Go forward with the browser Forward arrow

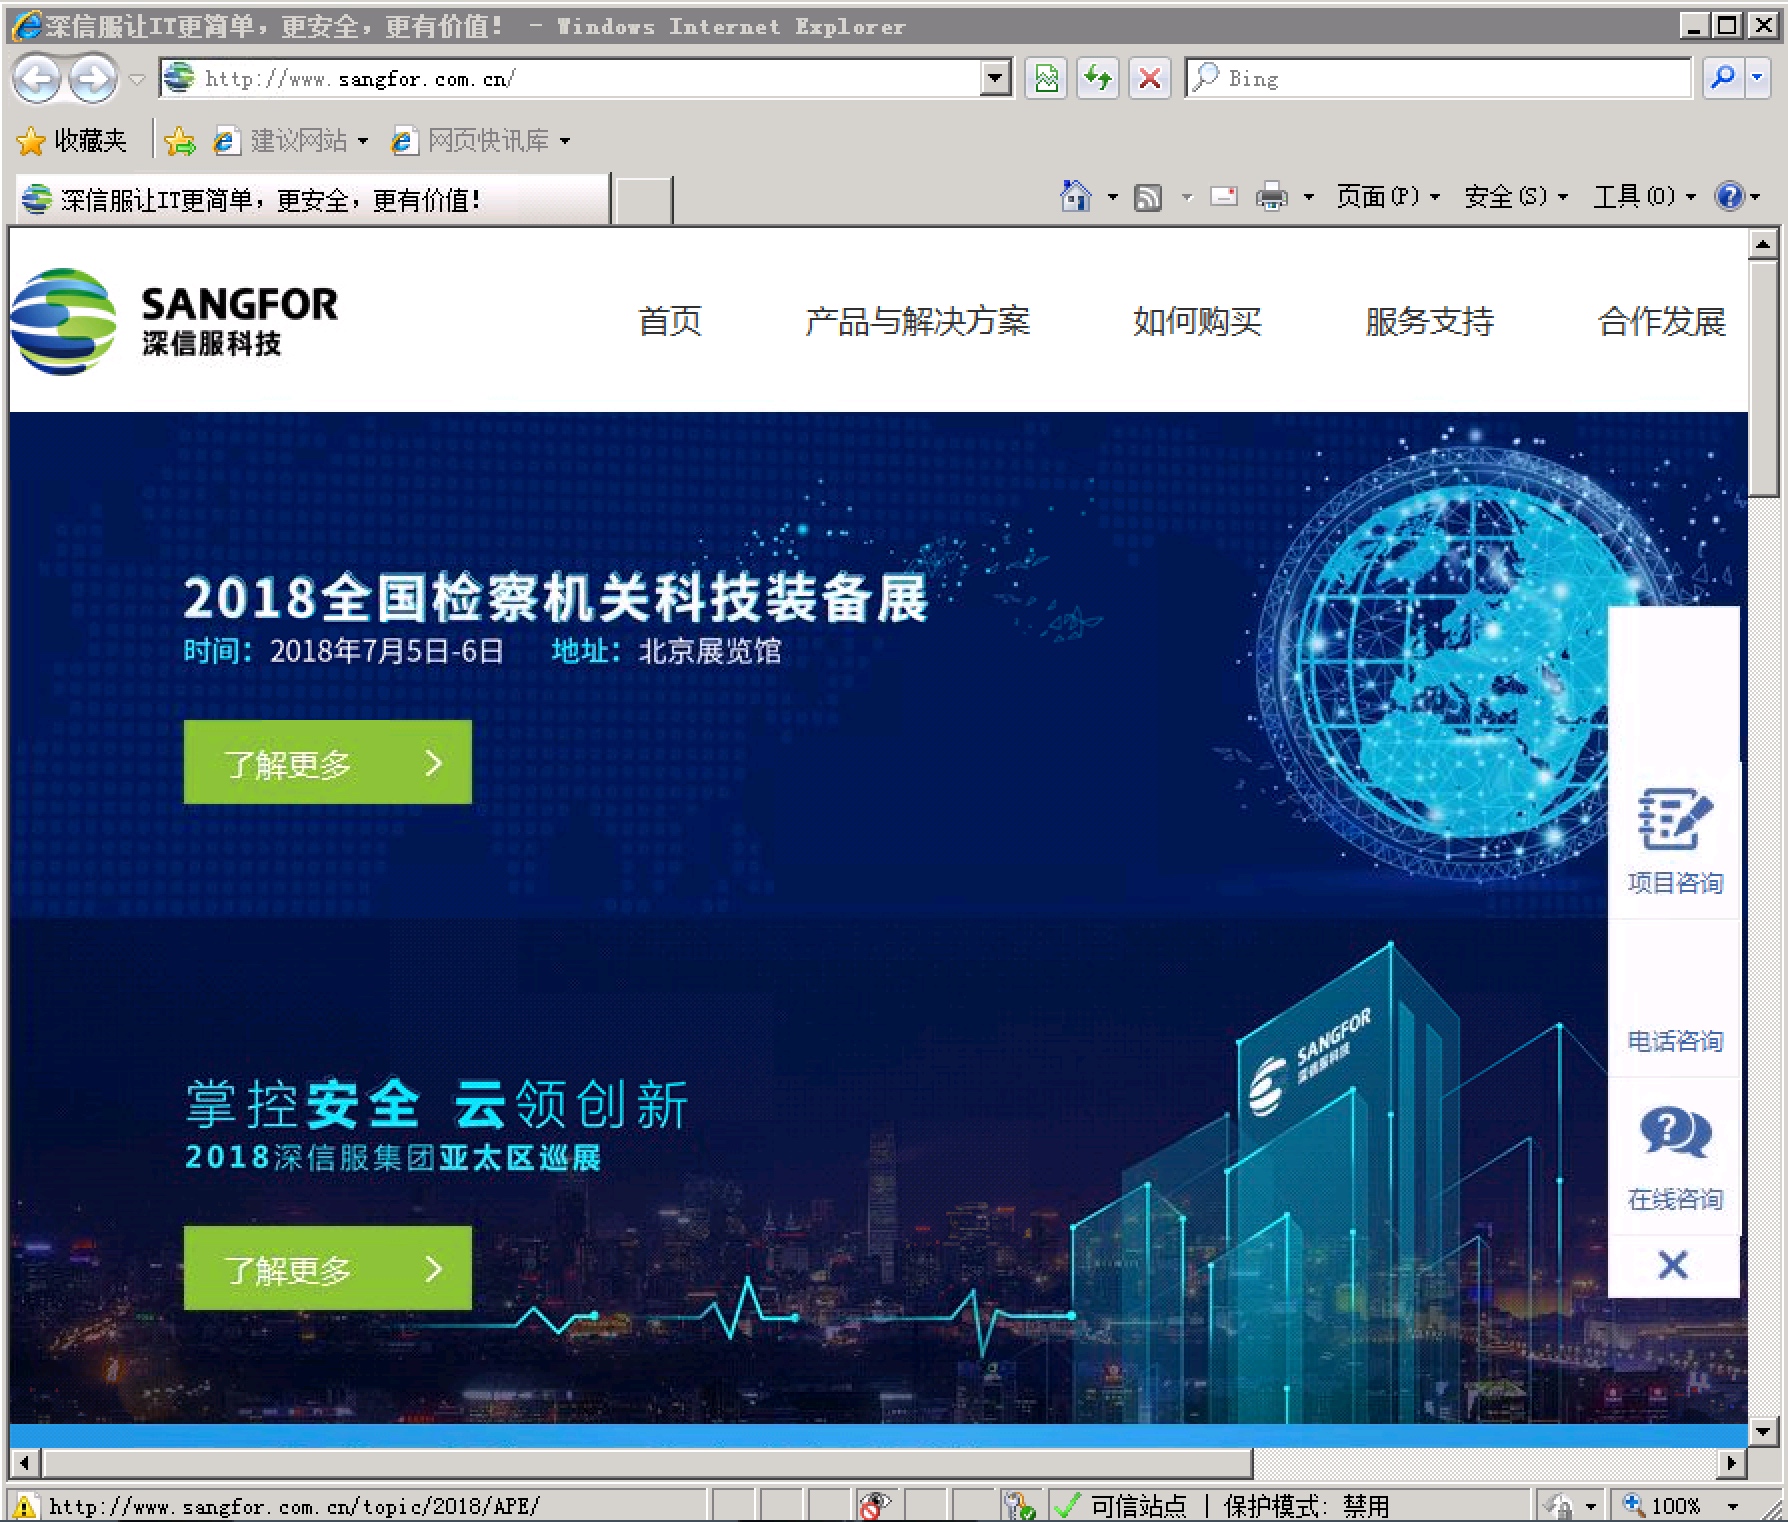93,79
